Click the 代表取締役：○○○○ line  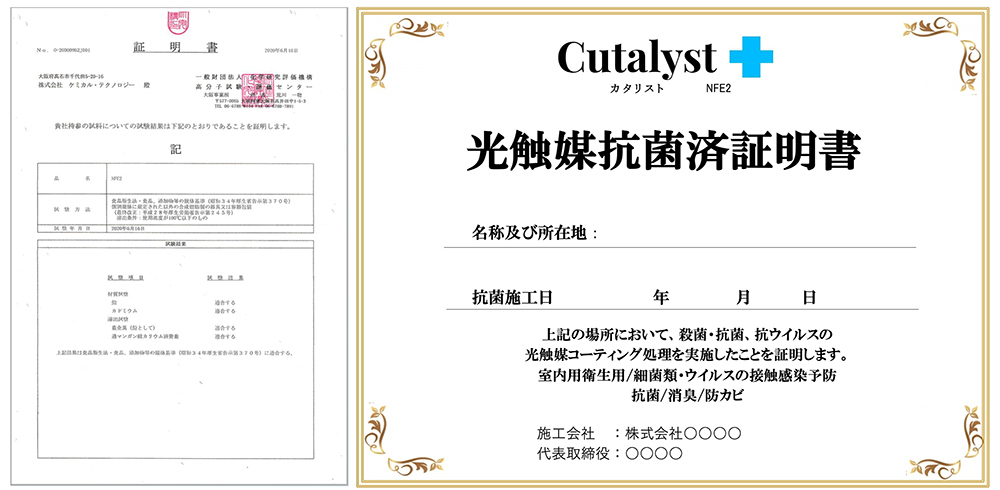click(610, 454)
